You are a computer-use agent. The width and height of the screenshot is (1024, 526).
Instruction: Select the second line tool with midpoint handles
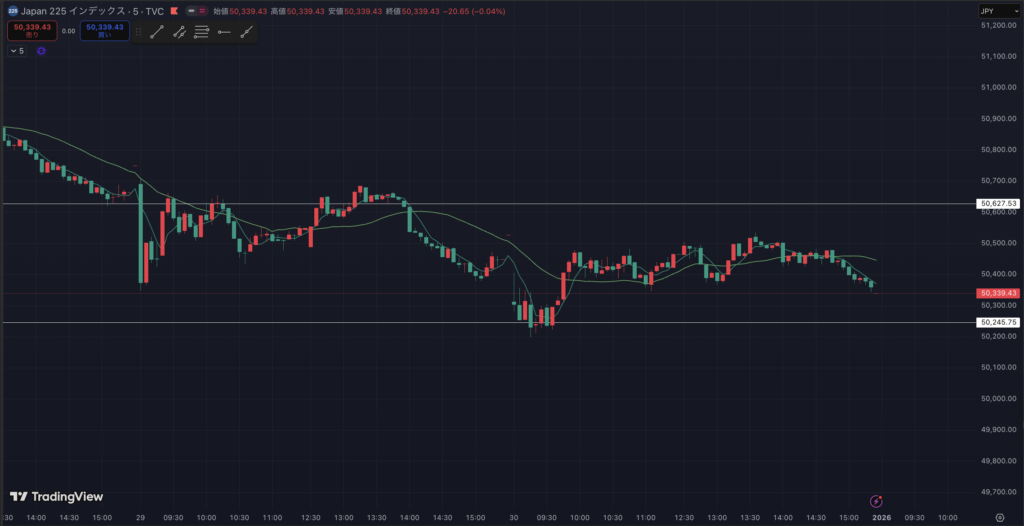tap(179, 32)
